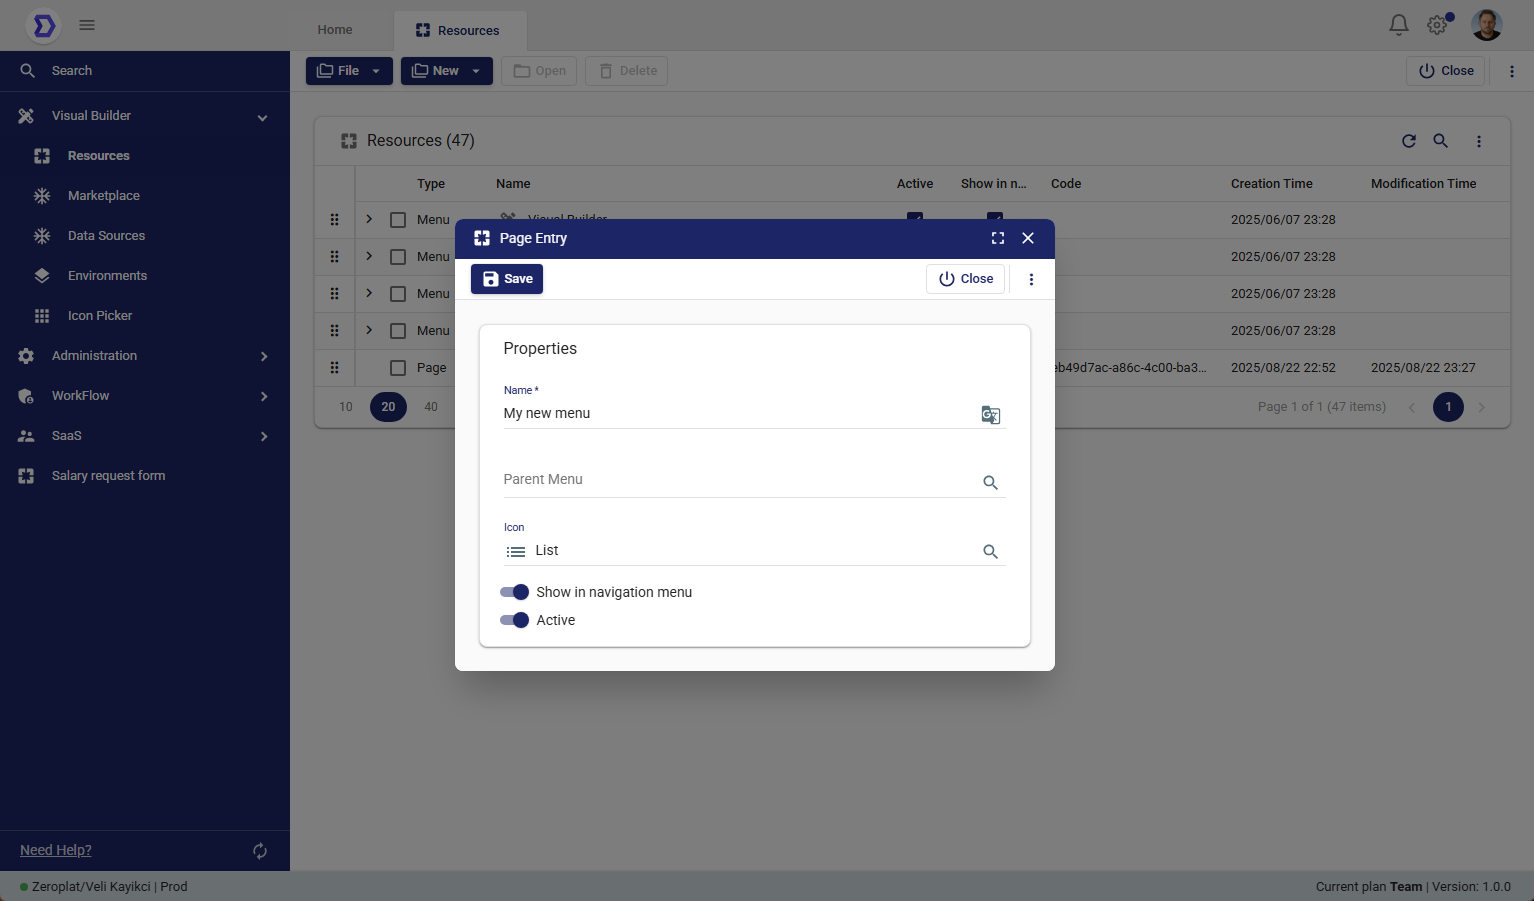Screen dimensions: 1534x901
Task: Switch to the Home tab
Action: tap(335, 30)
